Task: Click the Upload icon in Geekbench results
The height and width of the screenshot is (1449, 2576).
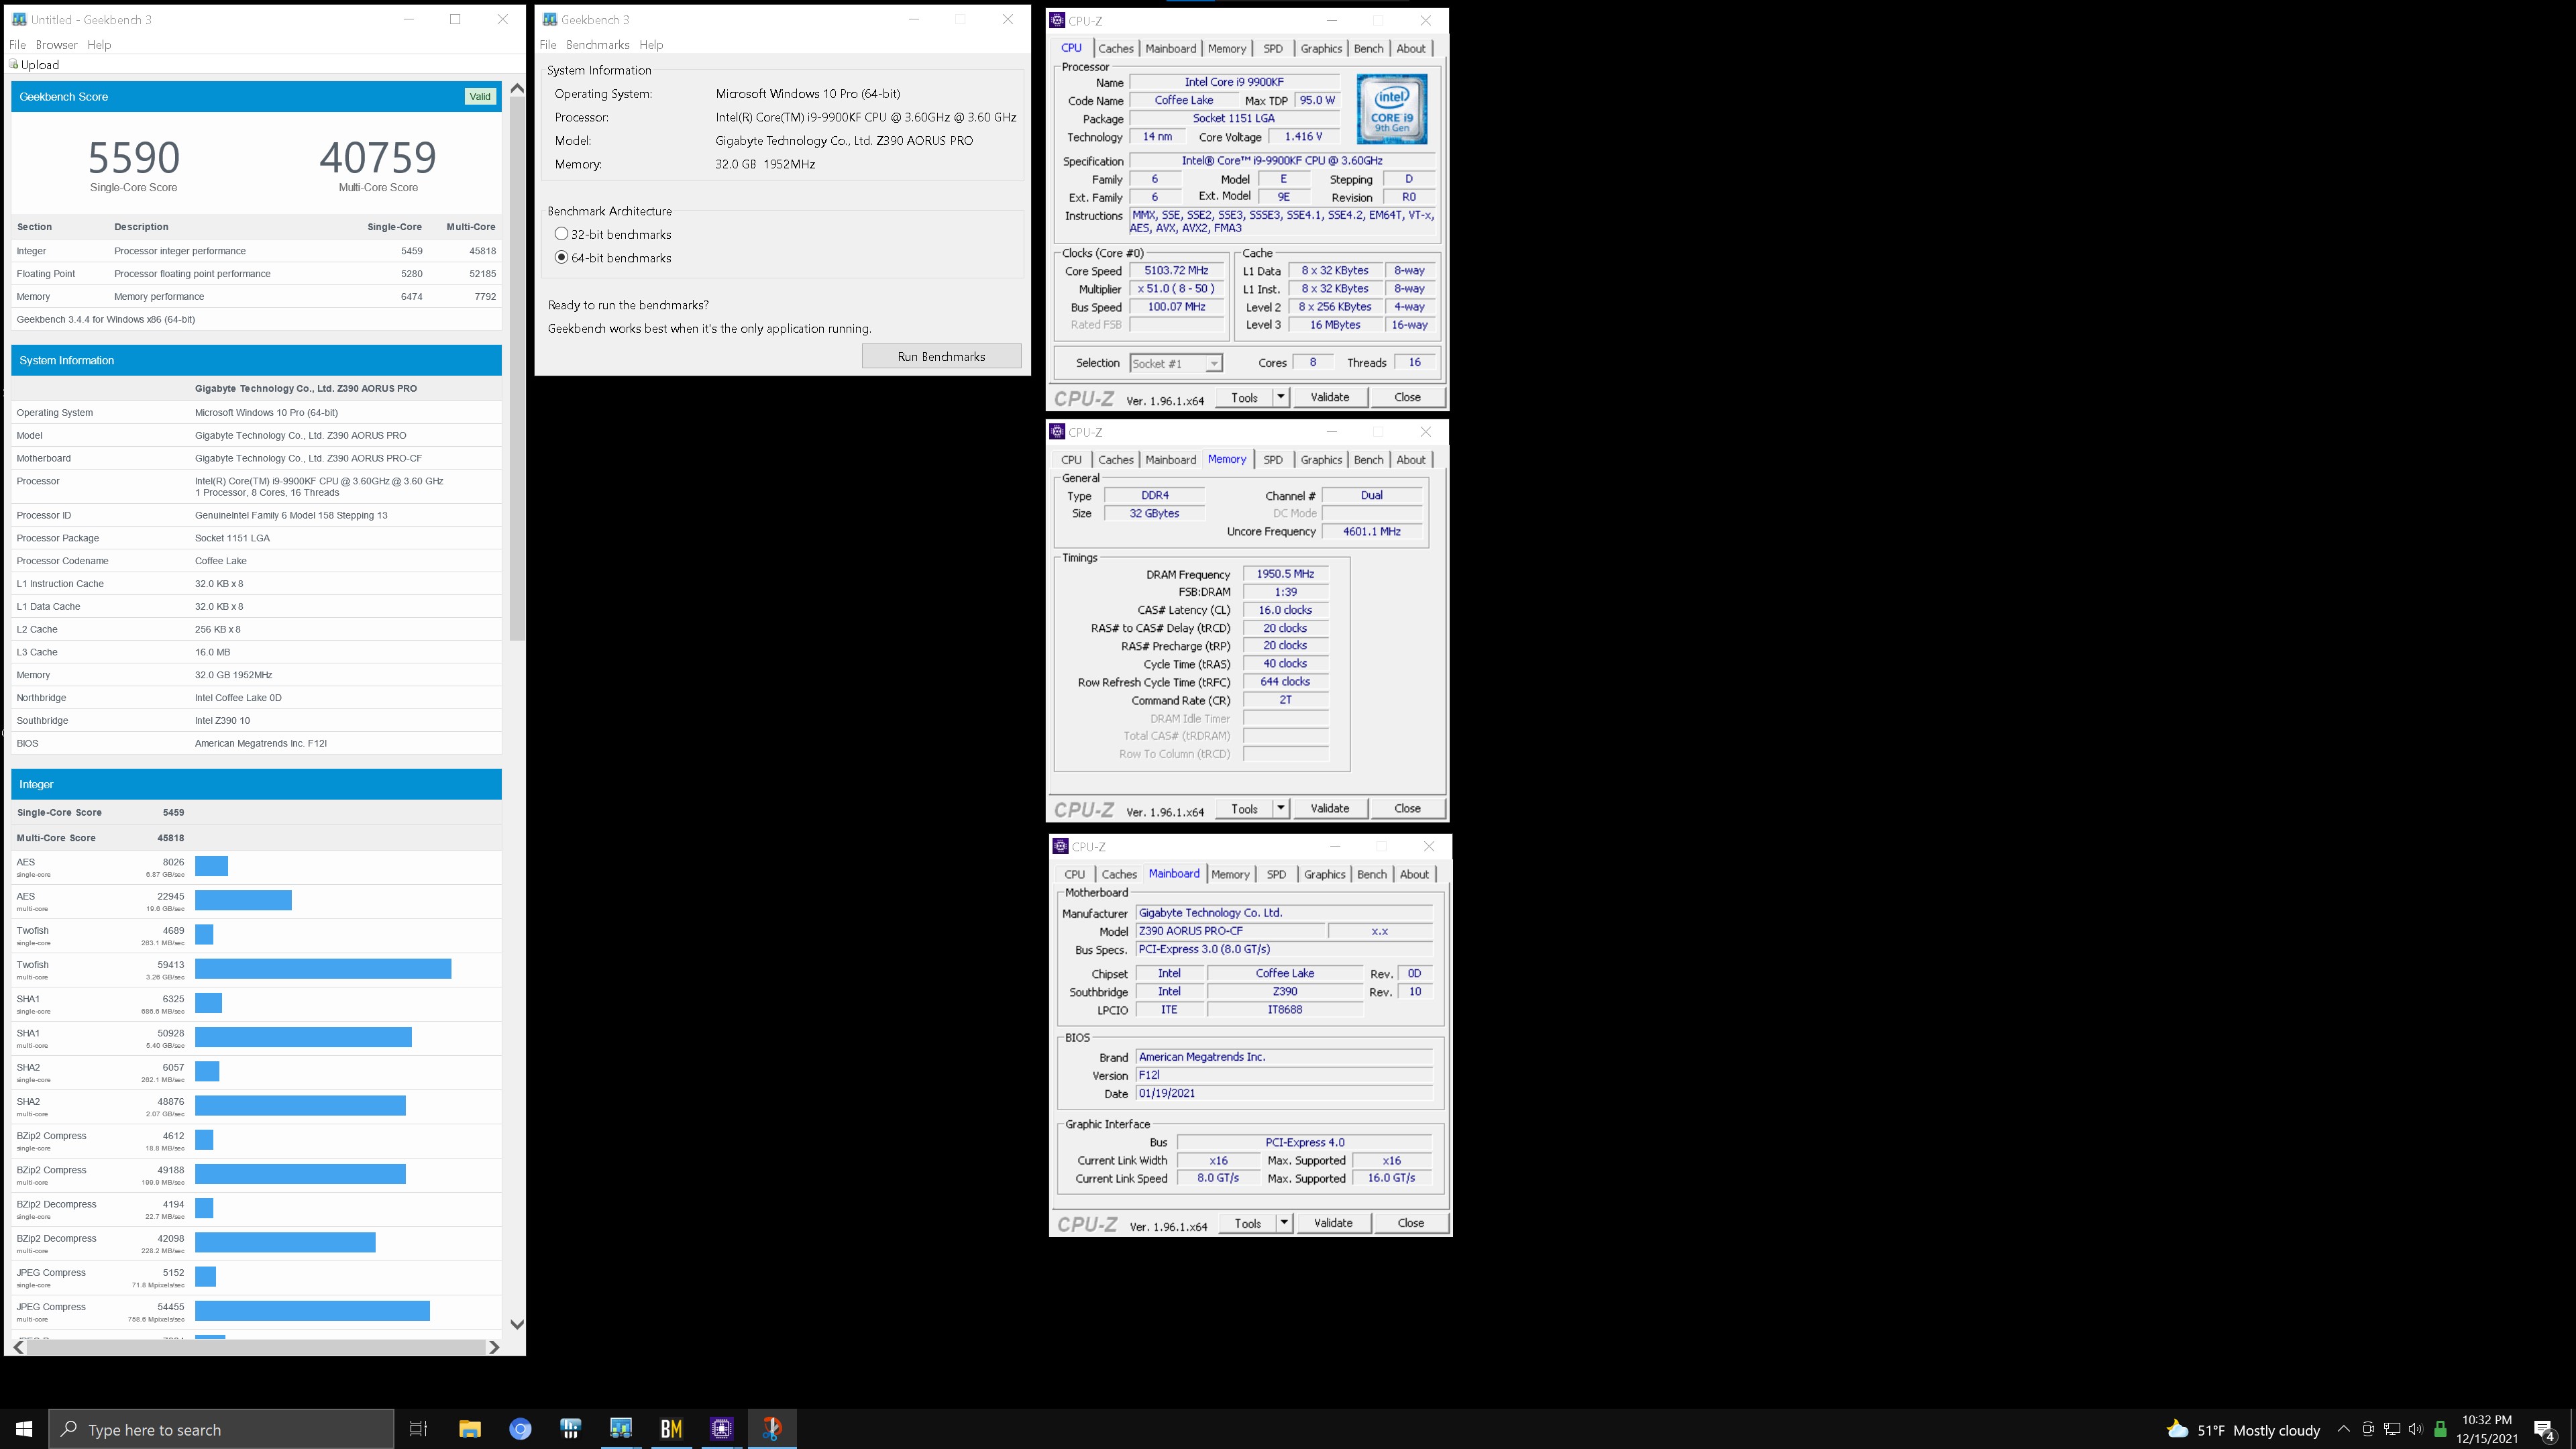Action: [14, 65]
